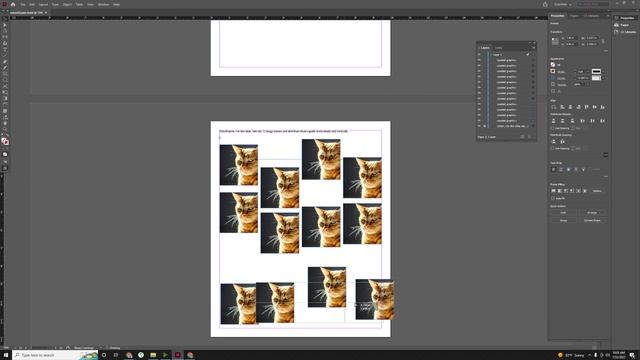Select the Gap tool
Image resolution: width=640 pixels, height=360 pixels.
click(x=5, y=37)
